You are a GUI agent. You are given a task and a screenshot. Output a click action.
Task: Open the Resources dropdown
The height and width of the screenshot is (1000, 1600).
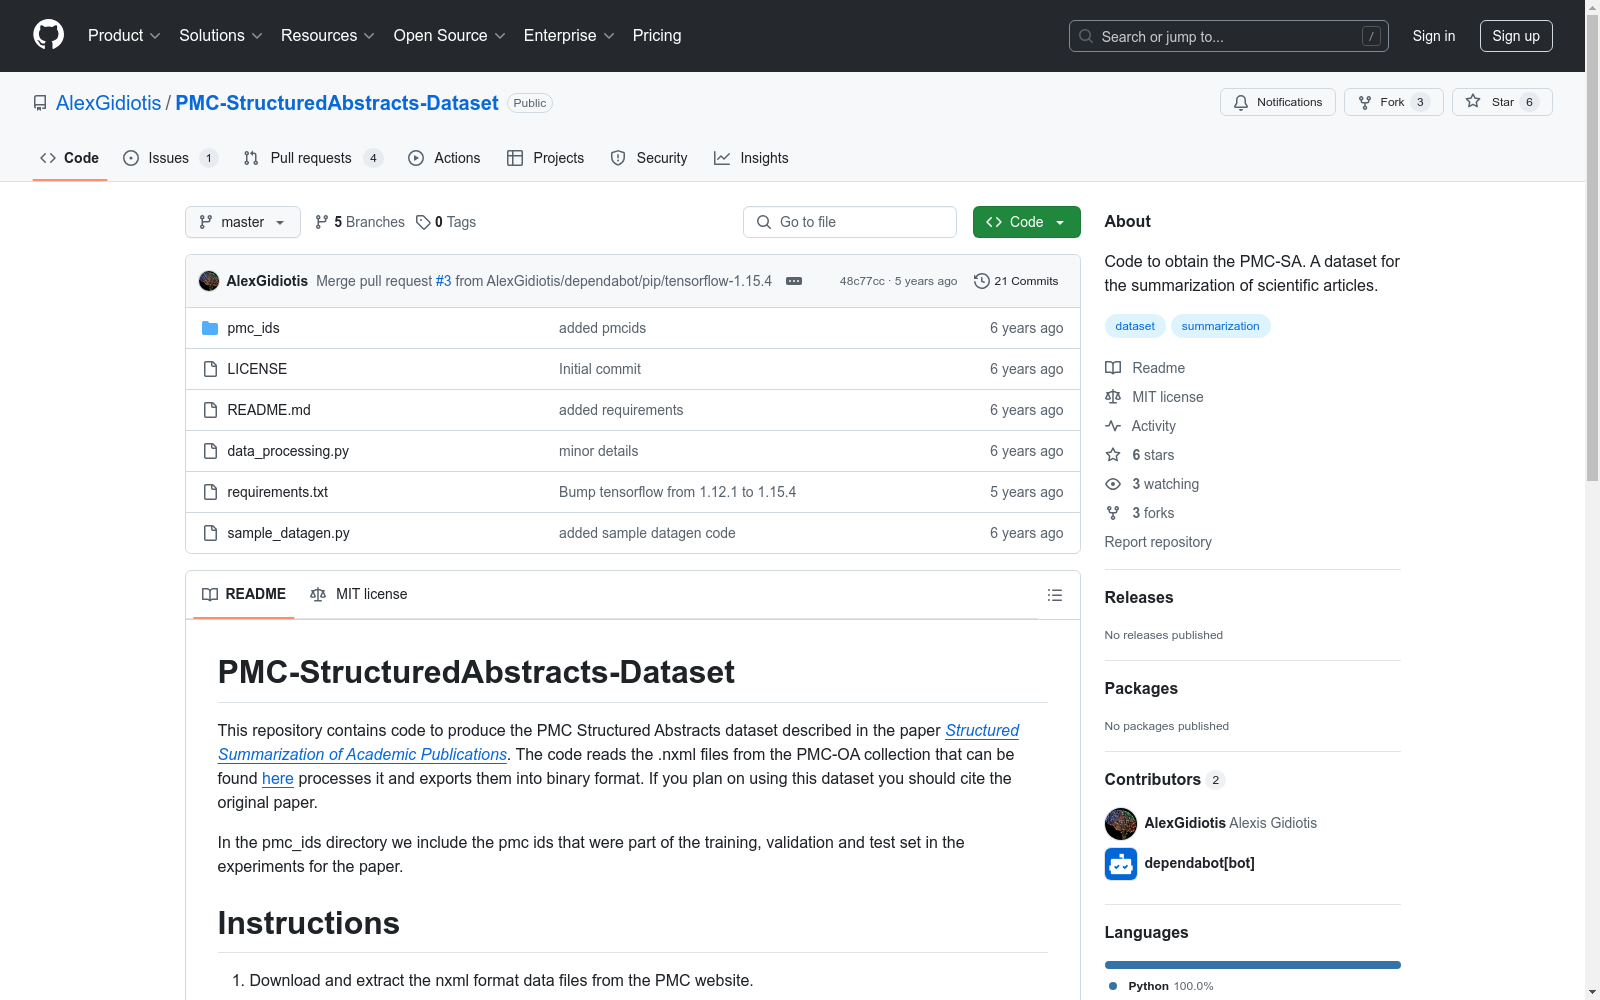328,36
